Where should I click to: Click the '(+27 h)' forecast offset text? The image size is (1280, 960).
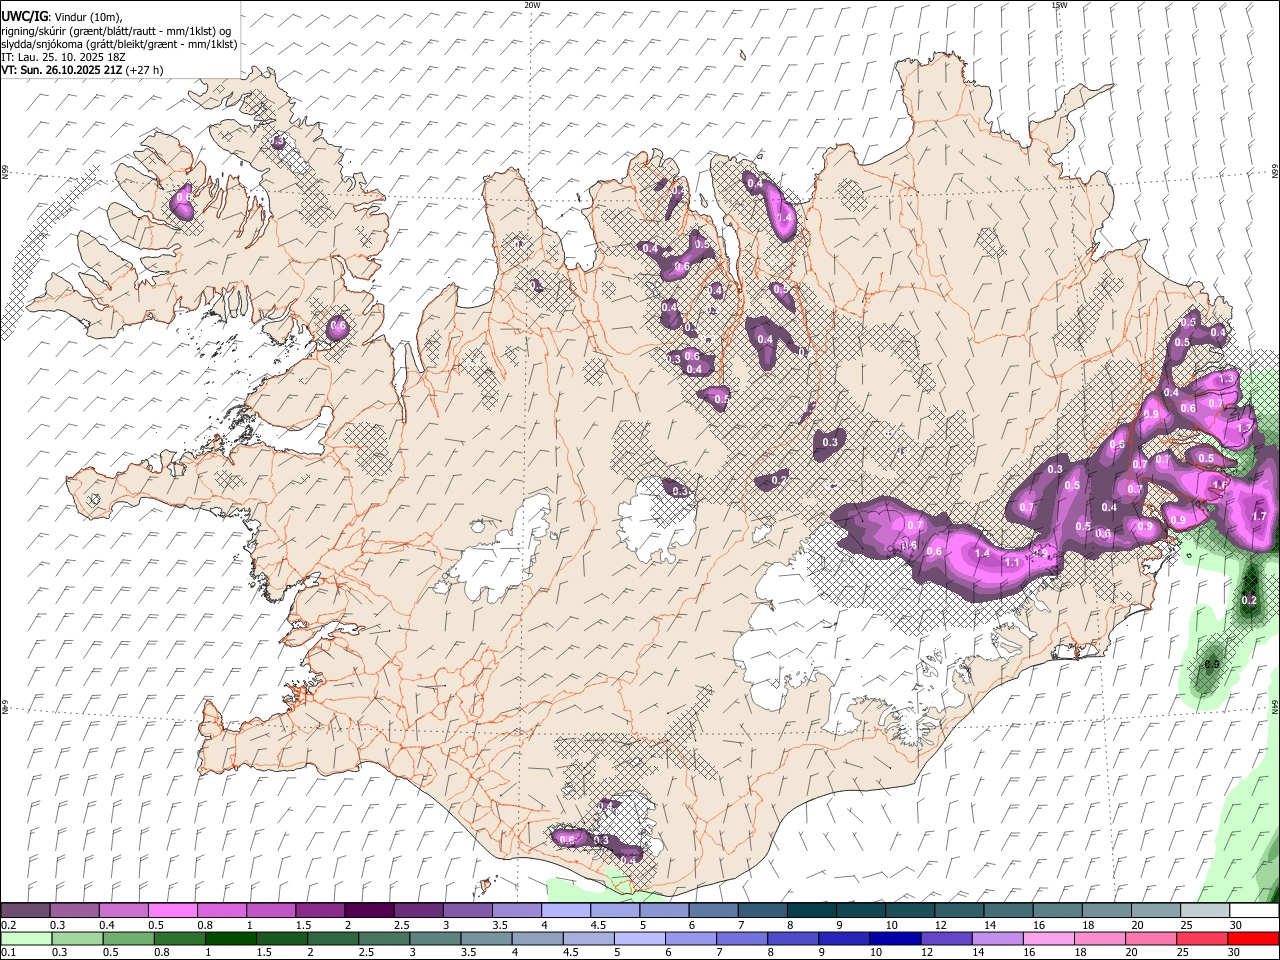tap(145, 70)
